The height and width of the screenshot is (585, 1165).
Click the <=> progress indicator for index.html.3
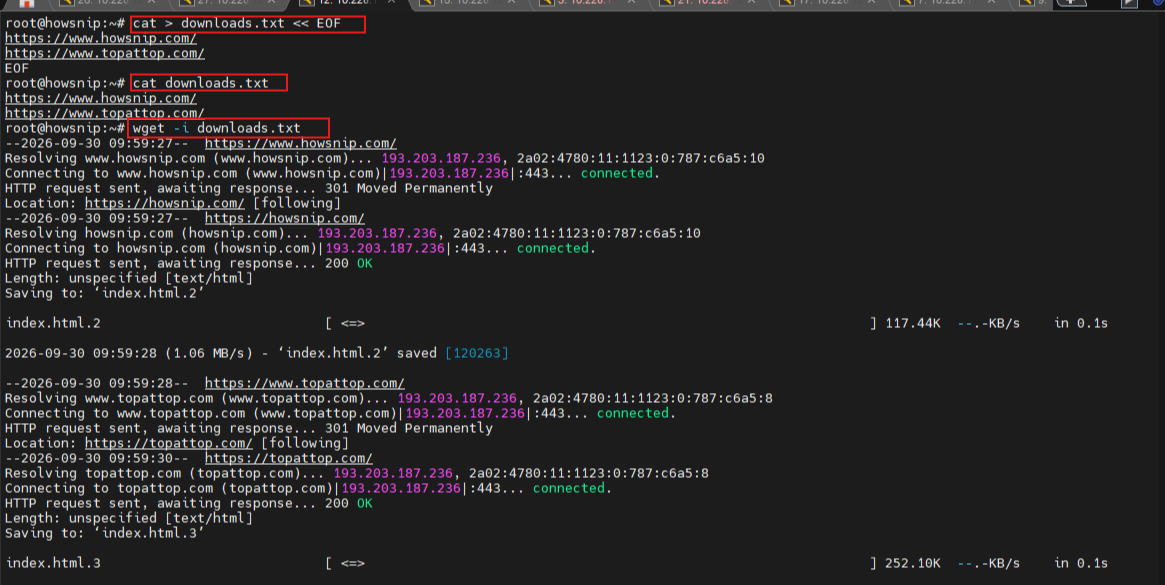(x=353, y=563)
